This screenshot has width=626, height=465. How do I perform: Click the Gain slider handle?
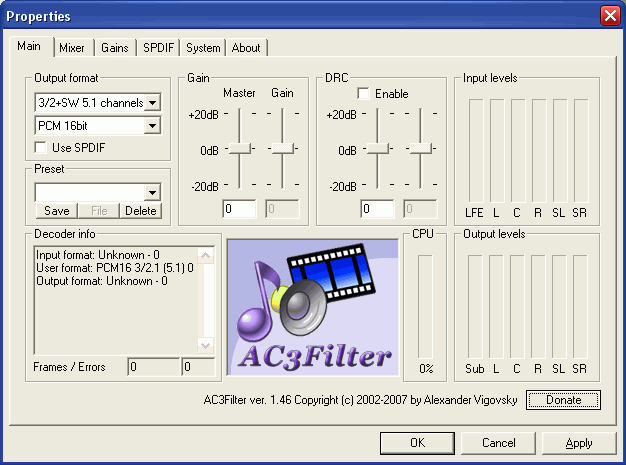282,148
